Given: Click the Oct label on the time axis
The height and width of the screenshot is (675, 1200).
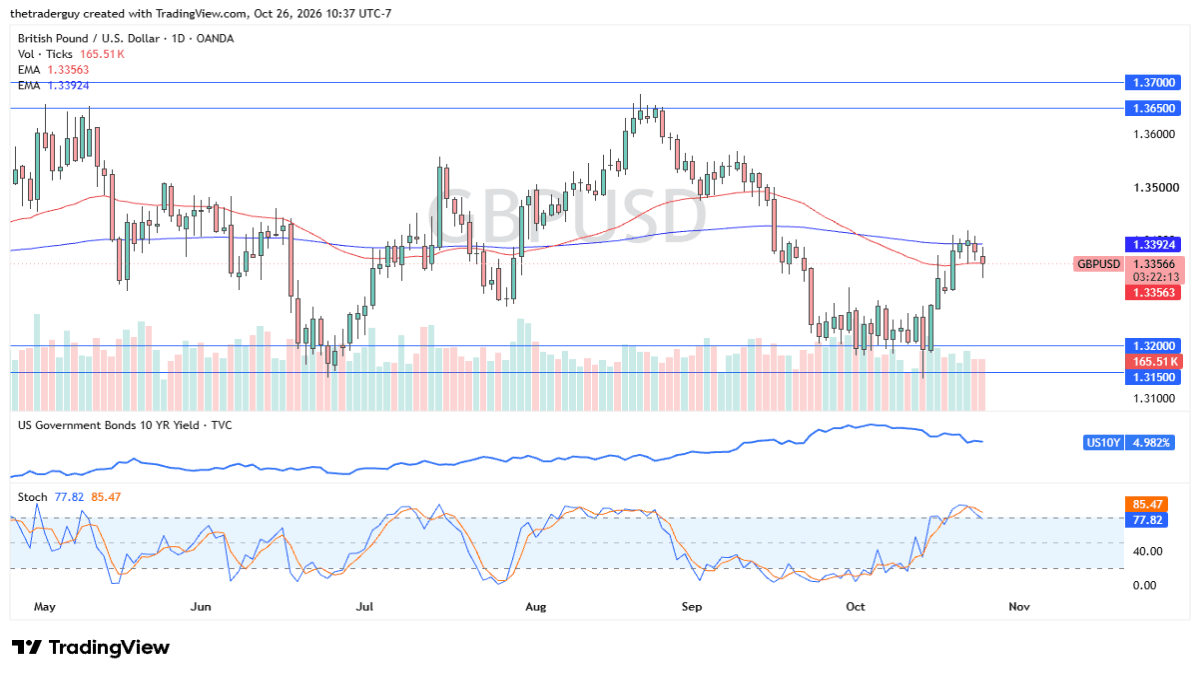Looking at the screenshot, I should click(x=855, y=606).
